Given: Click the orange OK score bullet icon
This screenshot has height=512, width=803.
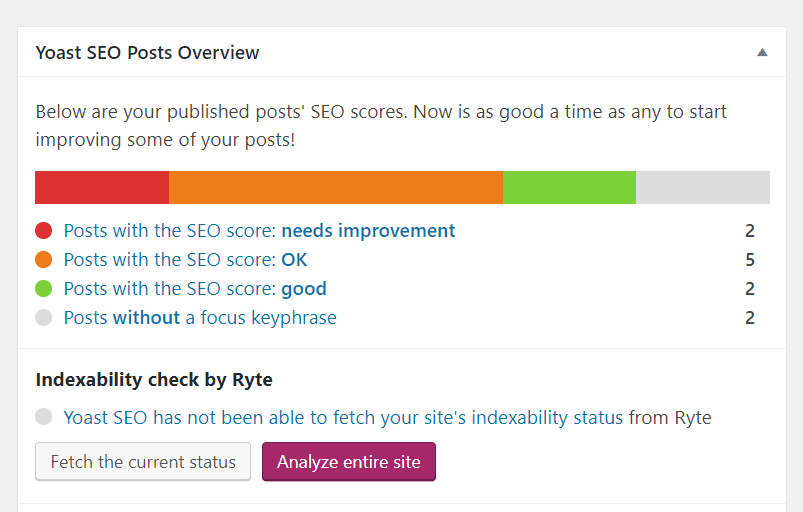Looking at the screenshot, I should tap(44, 260).
